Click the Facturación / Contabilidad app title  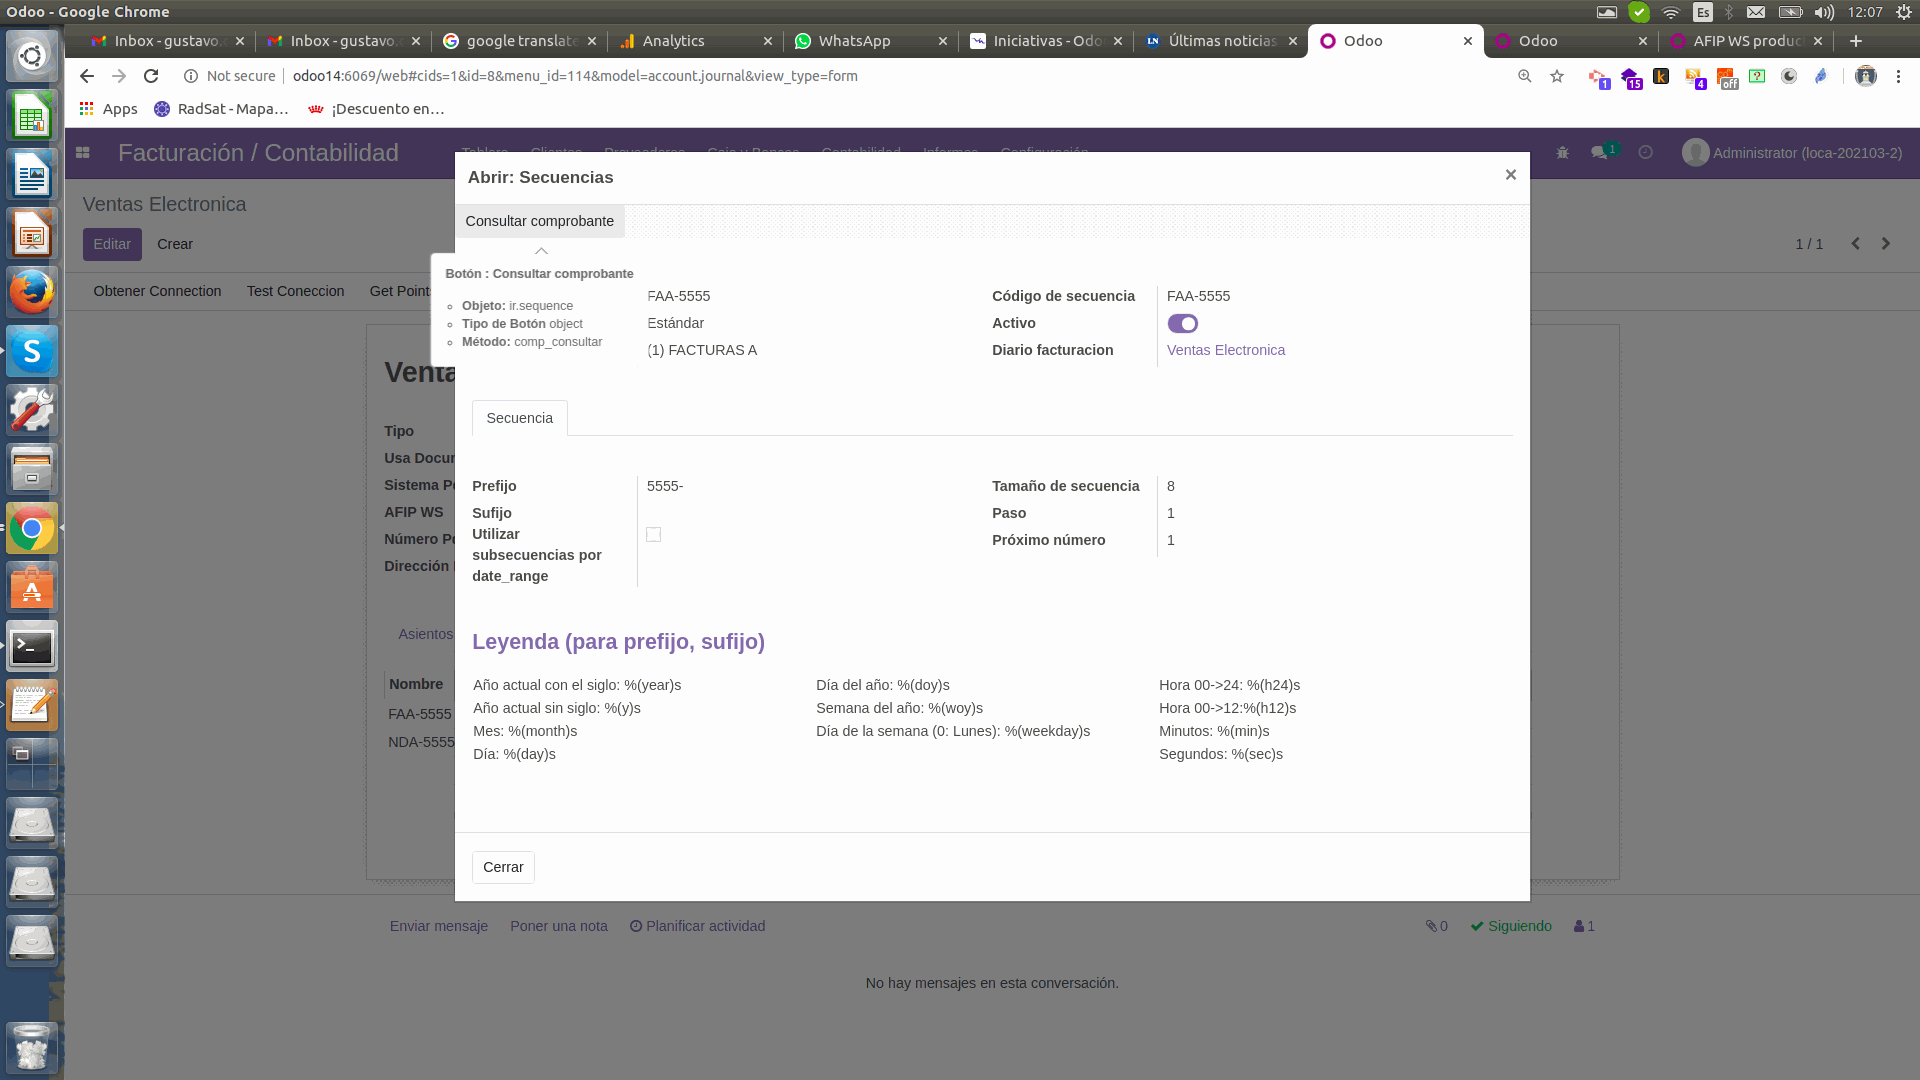coord(258,153)
